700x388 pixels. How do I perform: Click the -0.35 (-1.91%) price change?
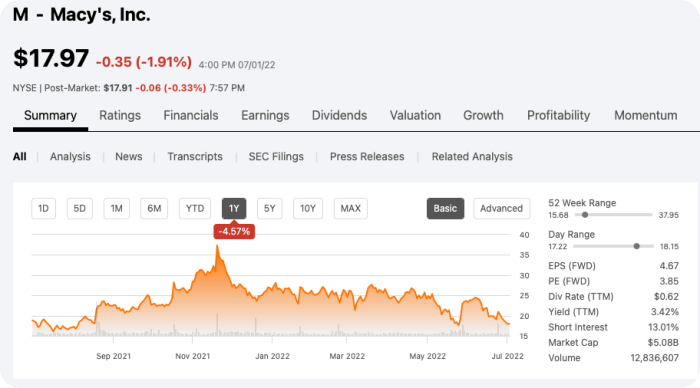(144, 62)
